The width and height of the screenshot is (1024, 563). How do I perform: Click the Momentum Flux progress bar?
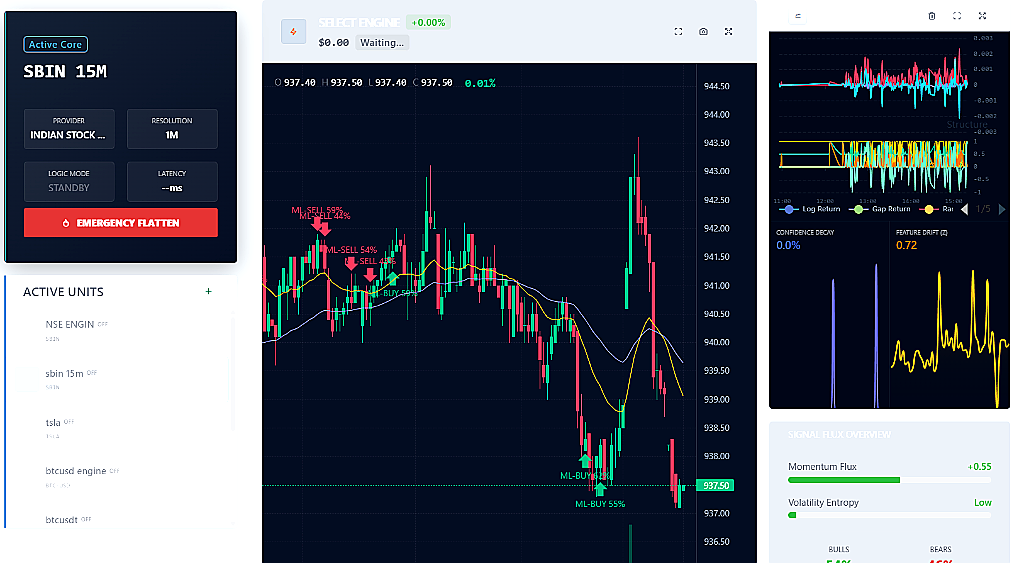tap(889, 480)
